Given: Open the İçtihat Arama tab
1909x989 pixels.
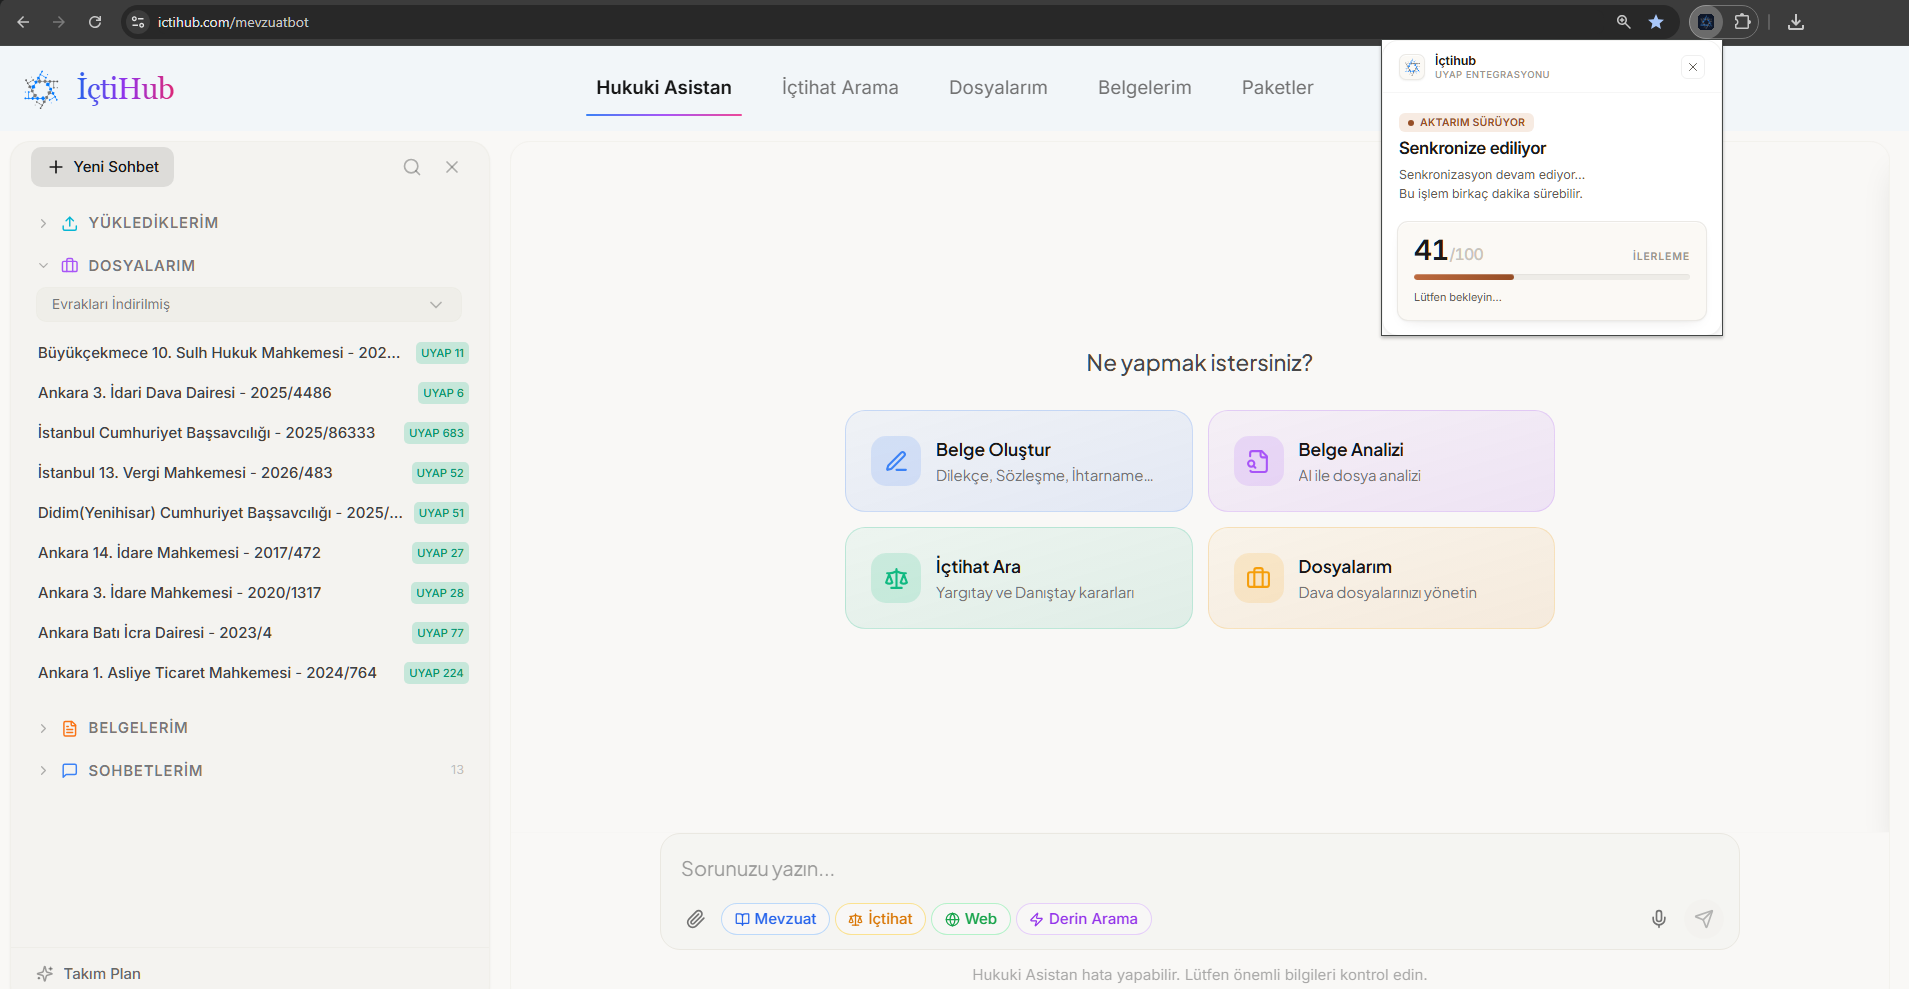Looking at the screenshot, I should [840, 88].
